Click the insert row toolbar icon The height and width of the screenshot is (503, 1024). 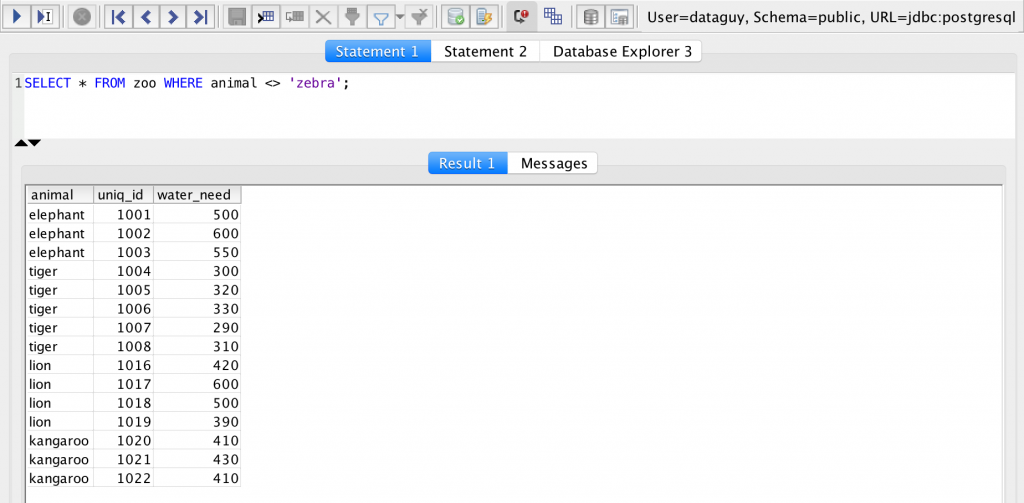[x=265, y=16]
